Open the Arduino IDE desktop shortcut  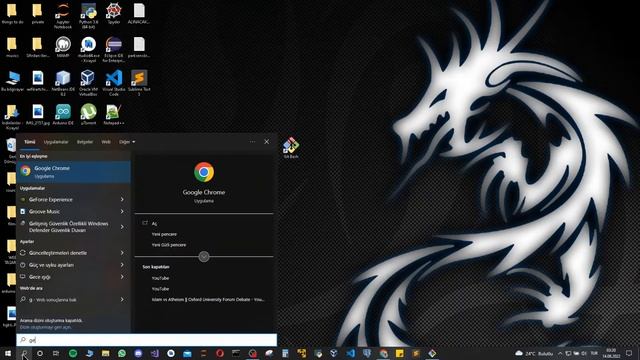point(63,114)
